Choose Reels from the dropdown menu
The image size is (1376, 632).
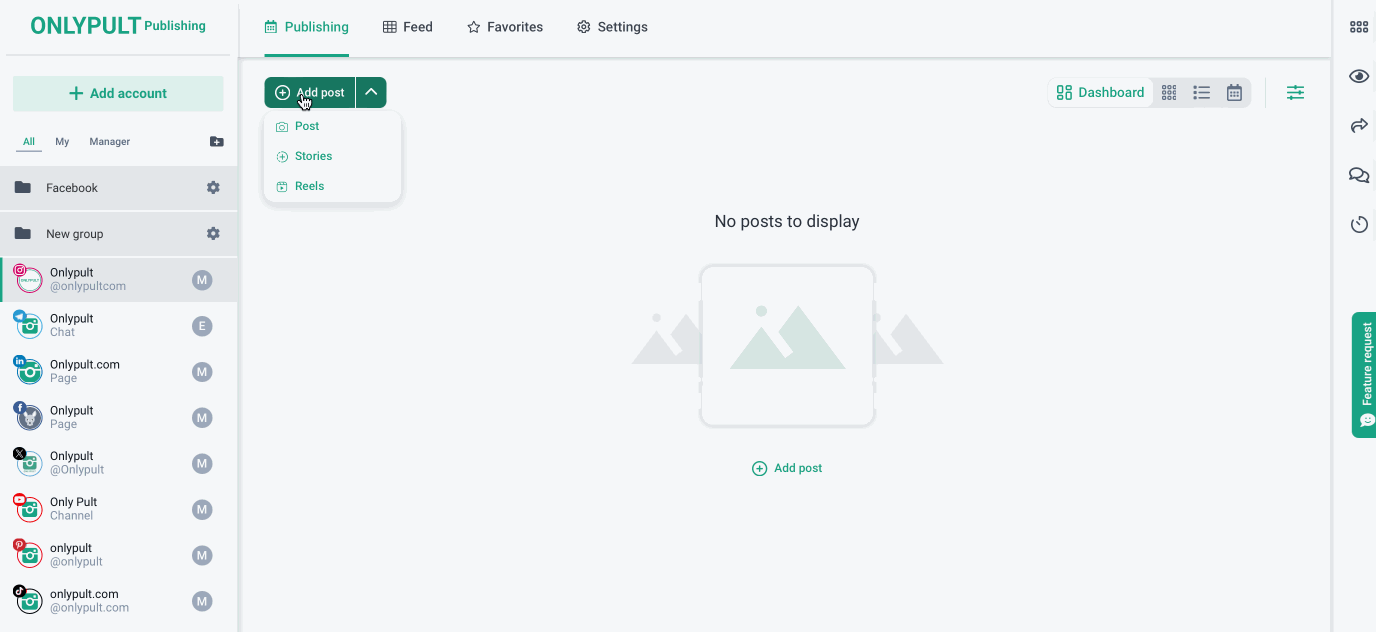309,186
